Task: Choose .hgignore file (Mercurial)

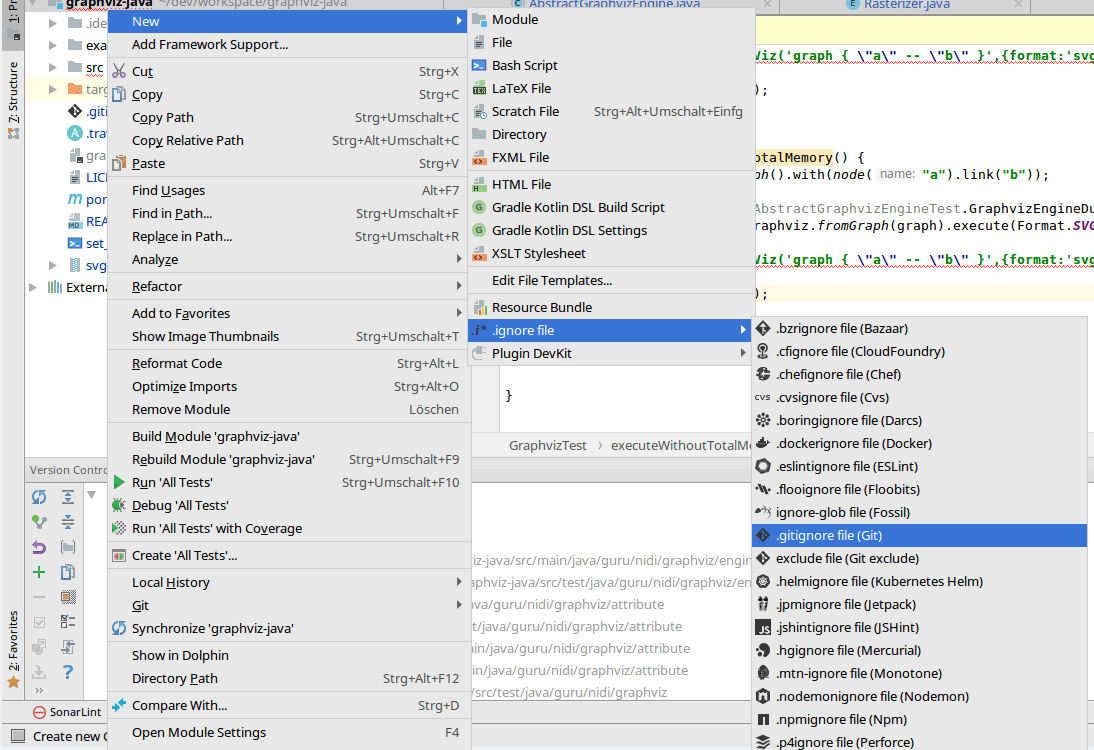Action: pos(919,650)
